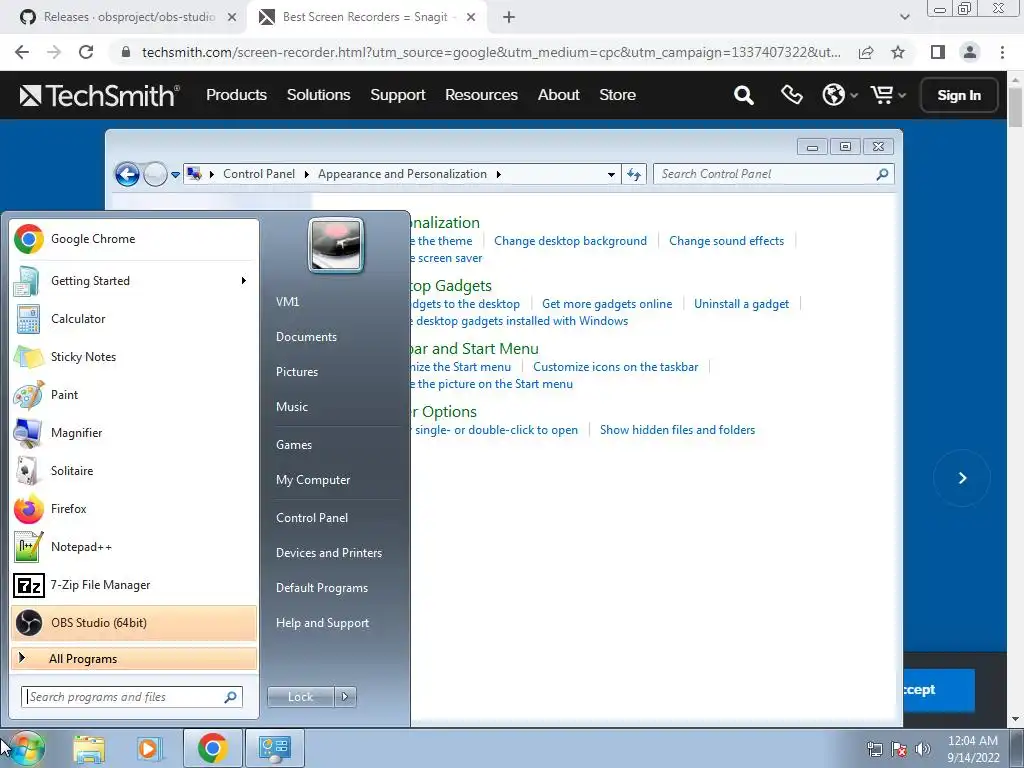Click Uninstall a gadget link
1024x768 pixels.
741,304
